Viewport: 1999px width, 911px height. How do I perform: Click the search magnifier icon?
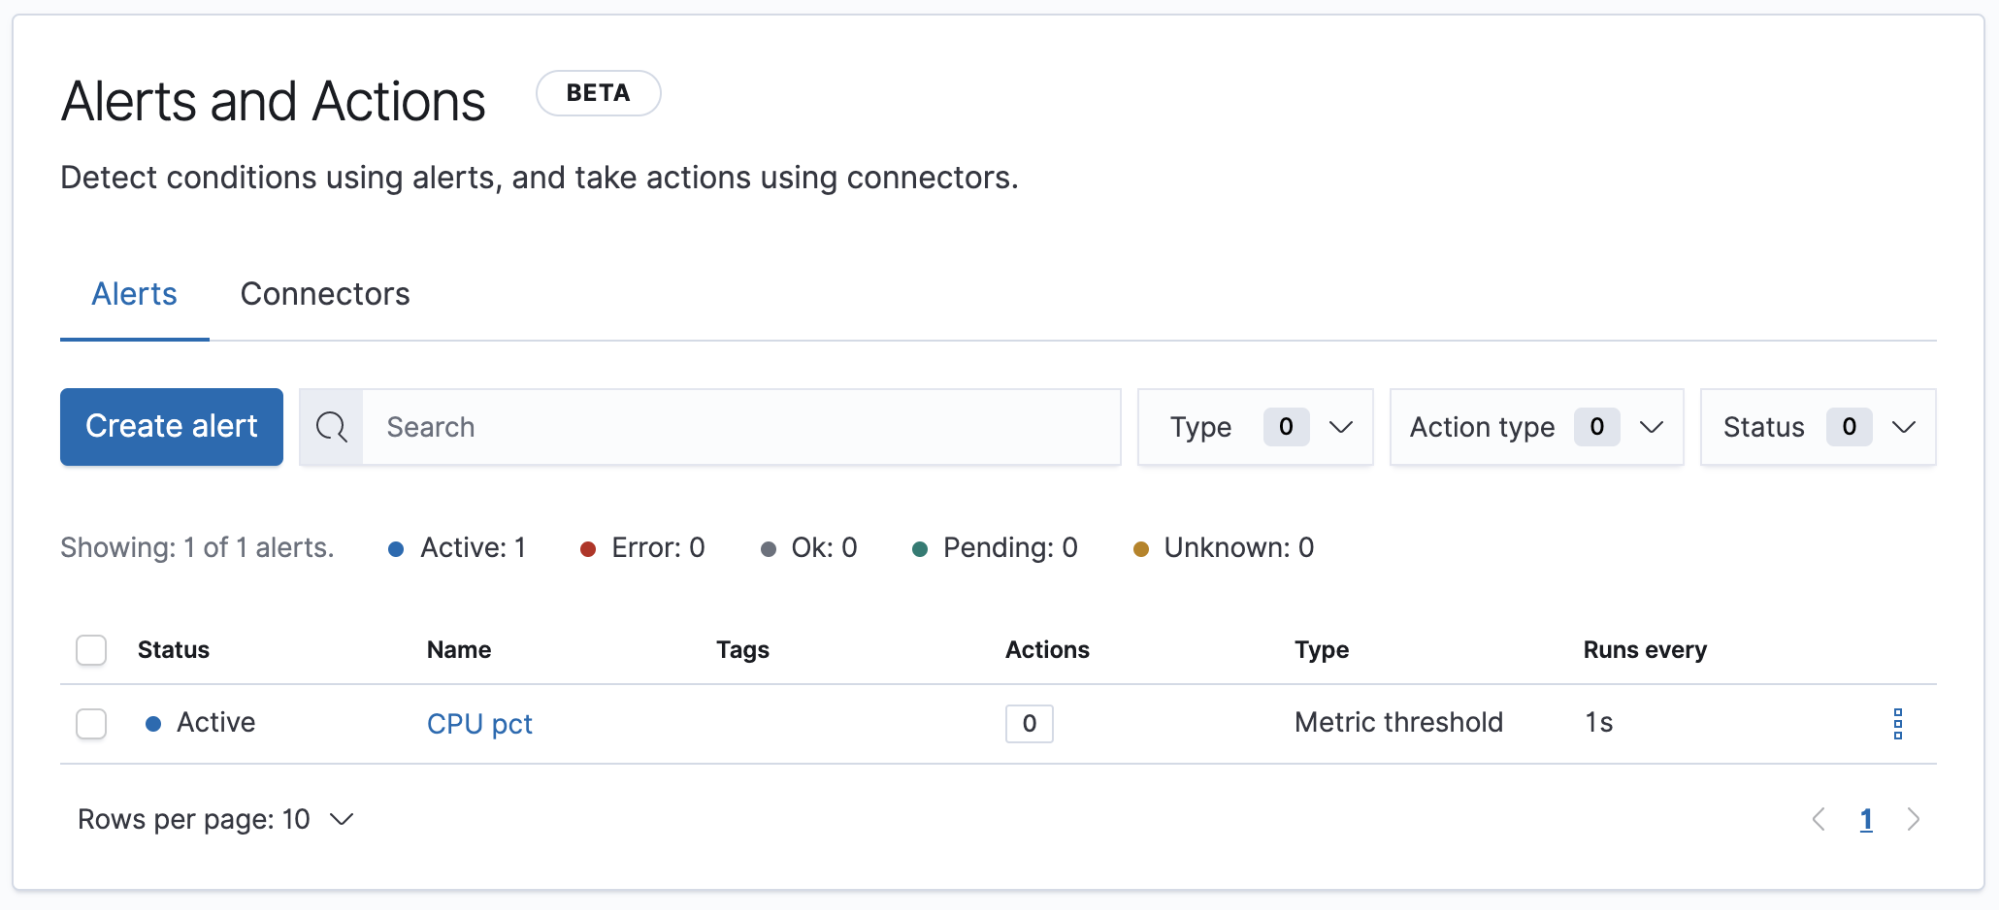tap(331, 427)
